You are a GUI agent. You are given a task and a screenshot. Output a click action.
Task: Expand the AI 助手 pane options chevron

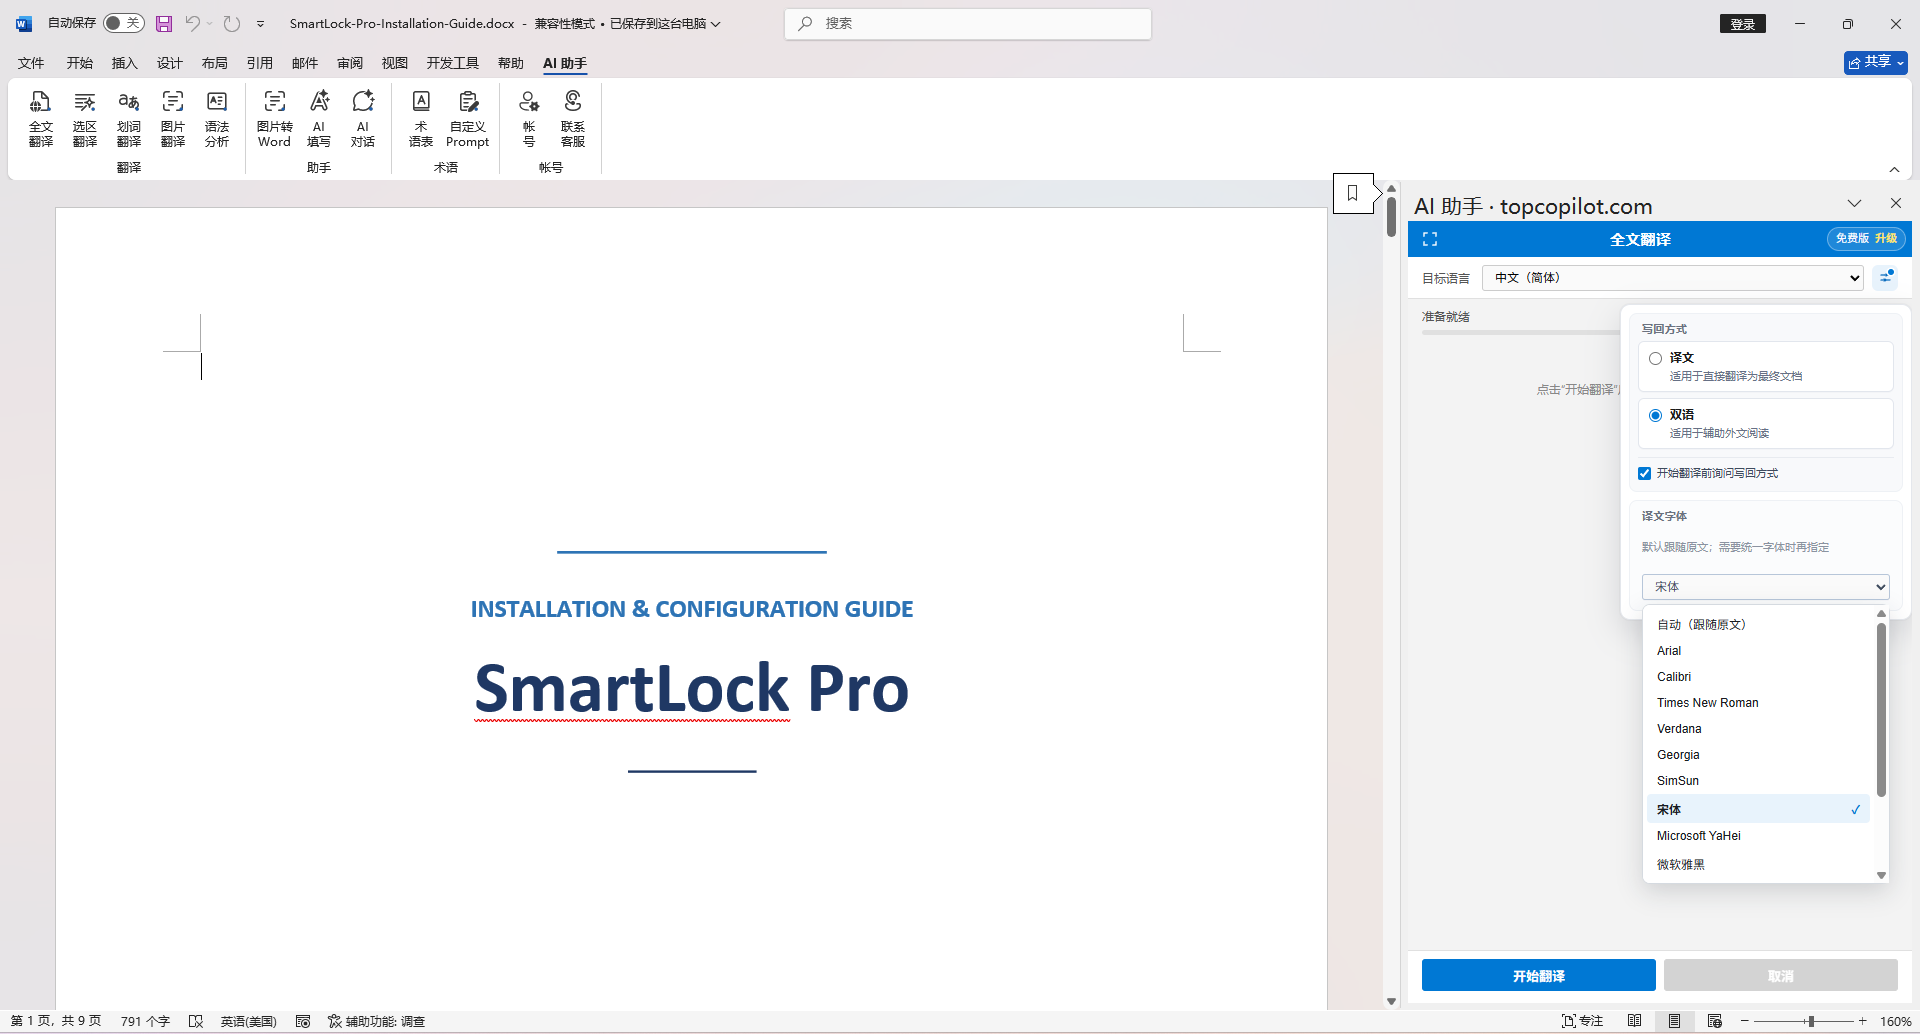pos(1854,203)
